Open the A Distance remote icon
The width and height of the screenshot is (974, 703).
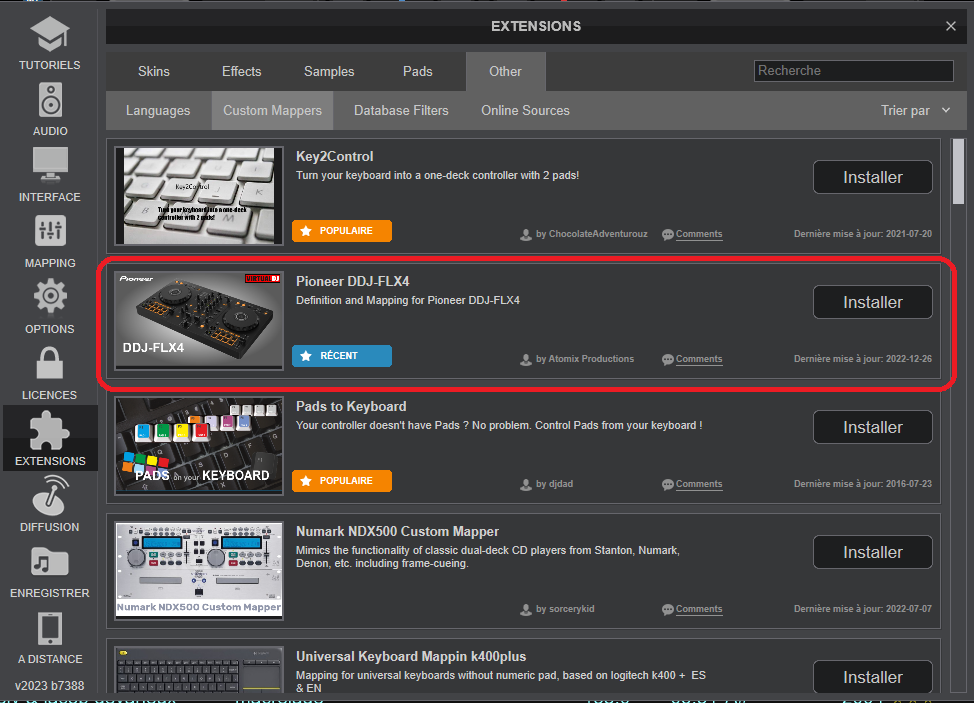click(50, 628)
